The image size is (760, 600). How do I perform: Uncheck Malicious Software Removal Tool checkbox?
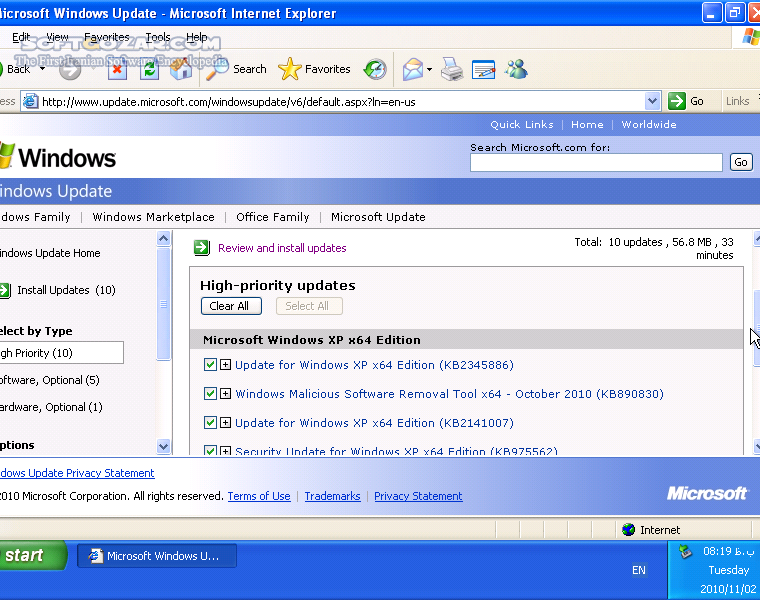pos(210,394)
